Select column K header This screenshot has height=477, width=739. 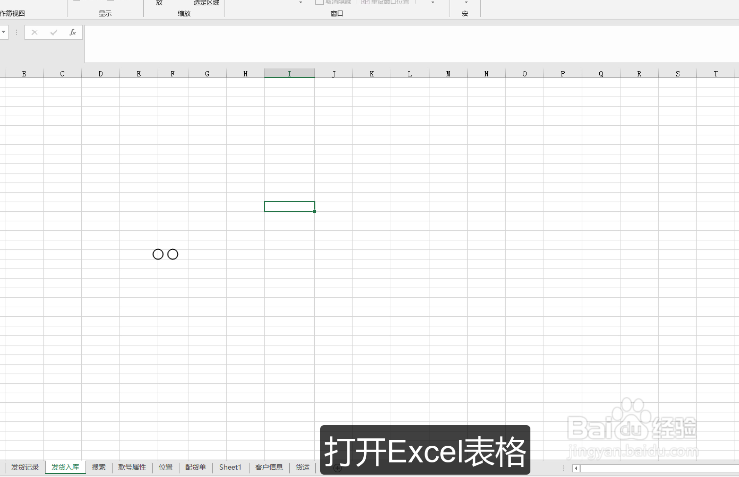pos(372,74)
